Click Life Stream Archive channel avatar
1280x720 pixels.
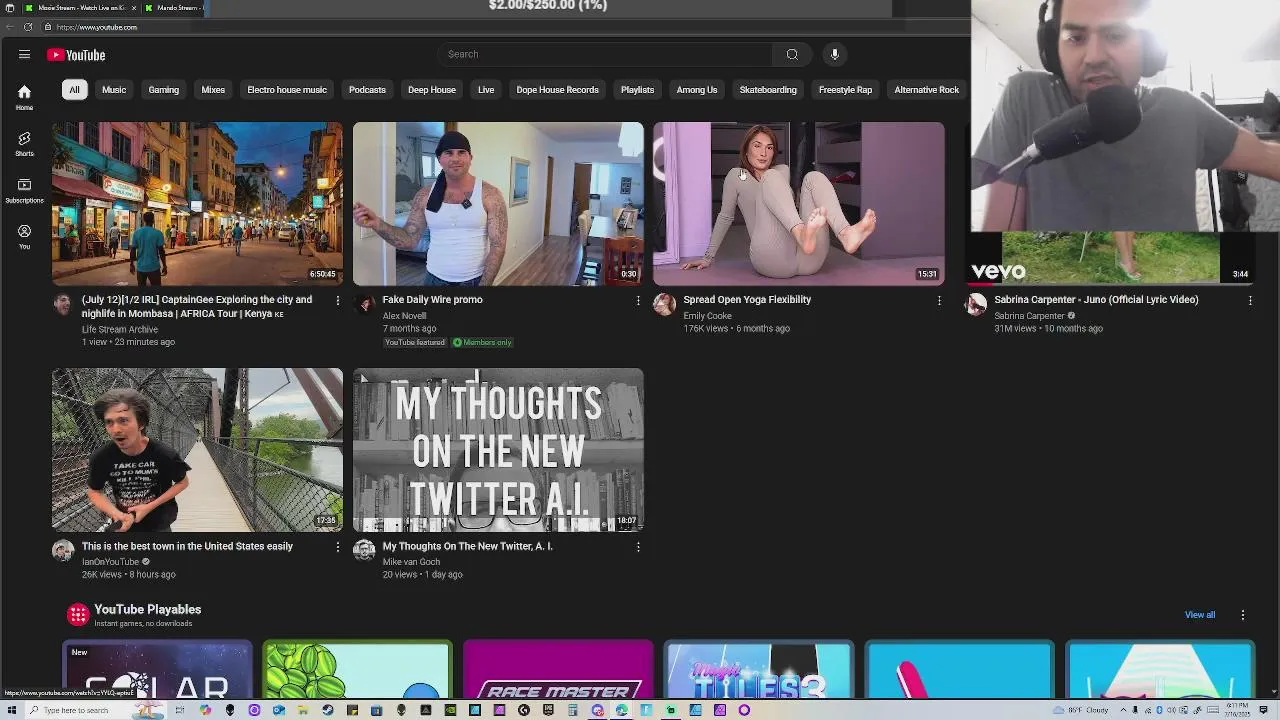63,304
